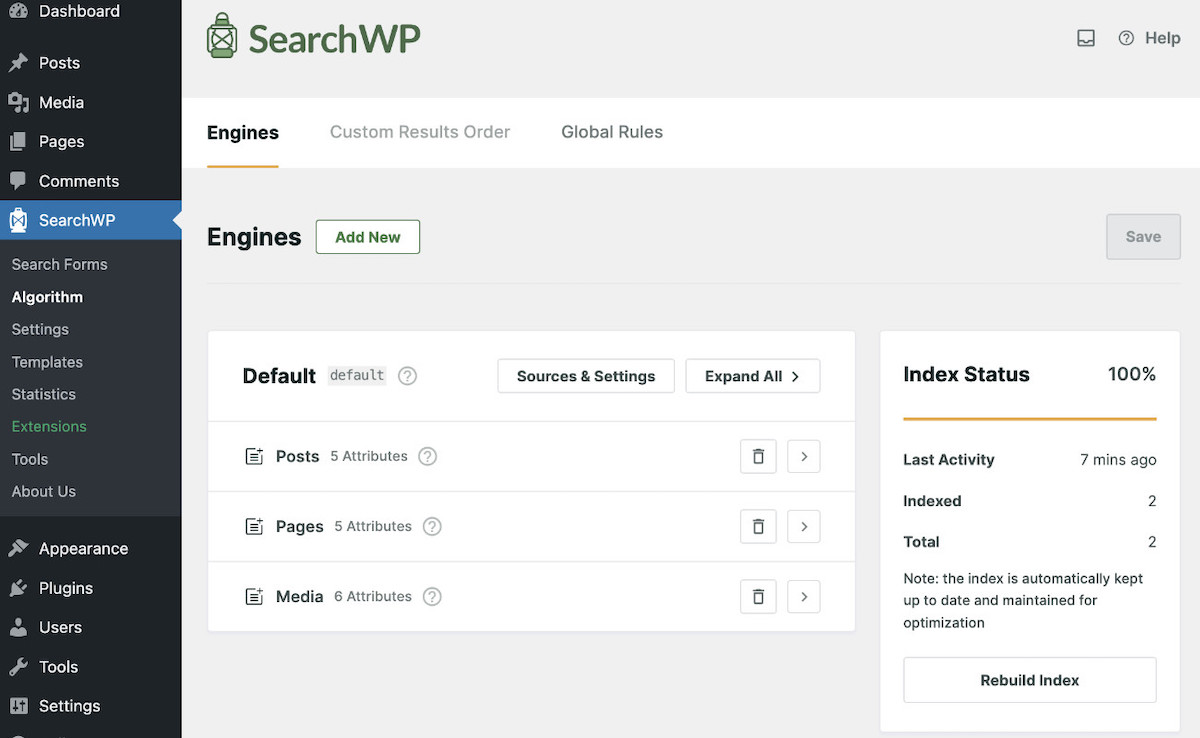Screen dimensions: 1200x738
Task: Click the 'Indexed' label in Index Status
Action: pos(932,501)
